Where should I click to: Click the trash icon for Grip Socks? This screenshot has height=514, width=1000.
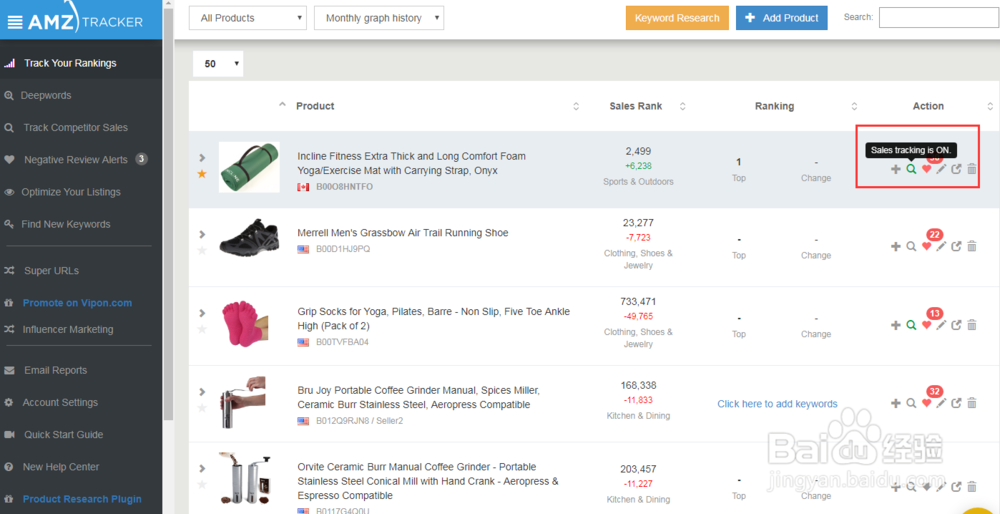[x=972, y=325]
